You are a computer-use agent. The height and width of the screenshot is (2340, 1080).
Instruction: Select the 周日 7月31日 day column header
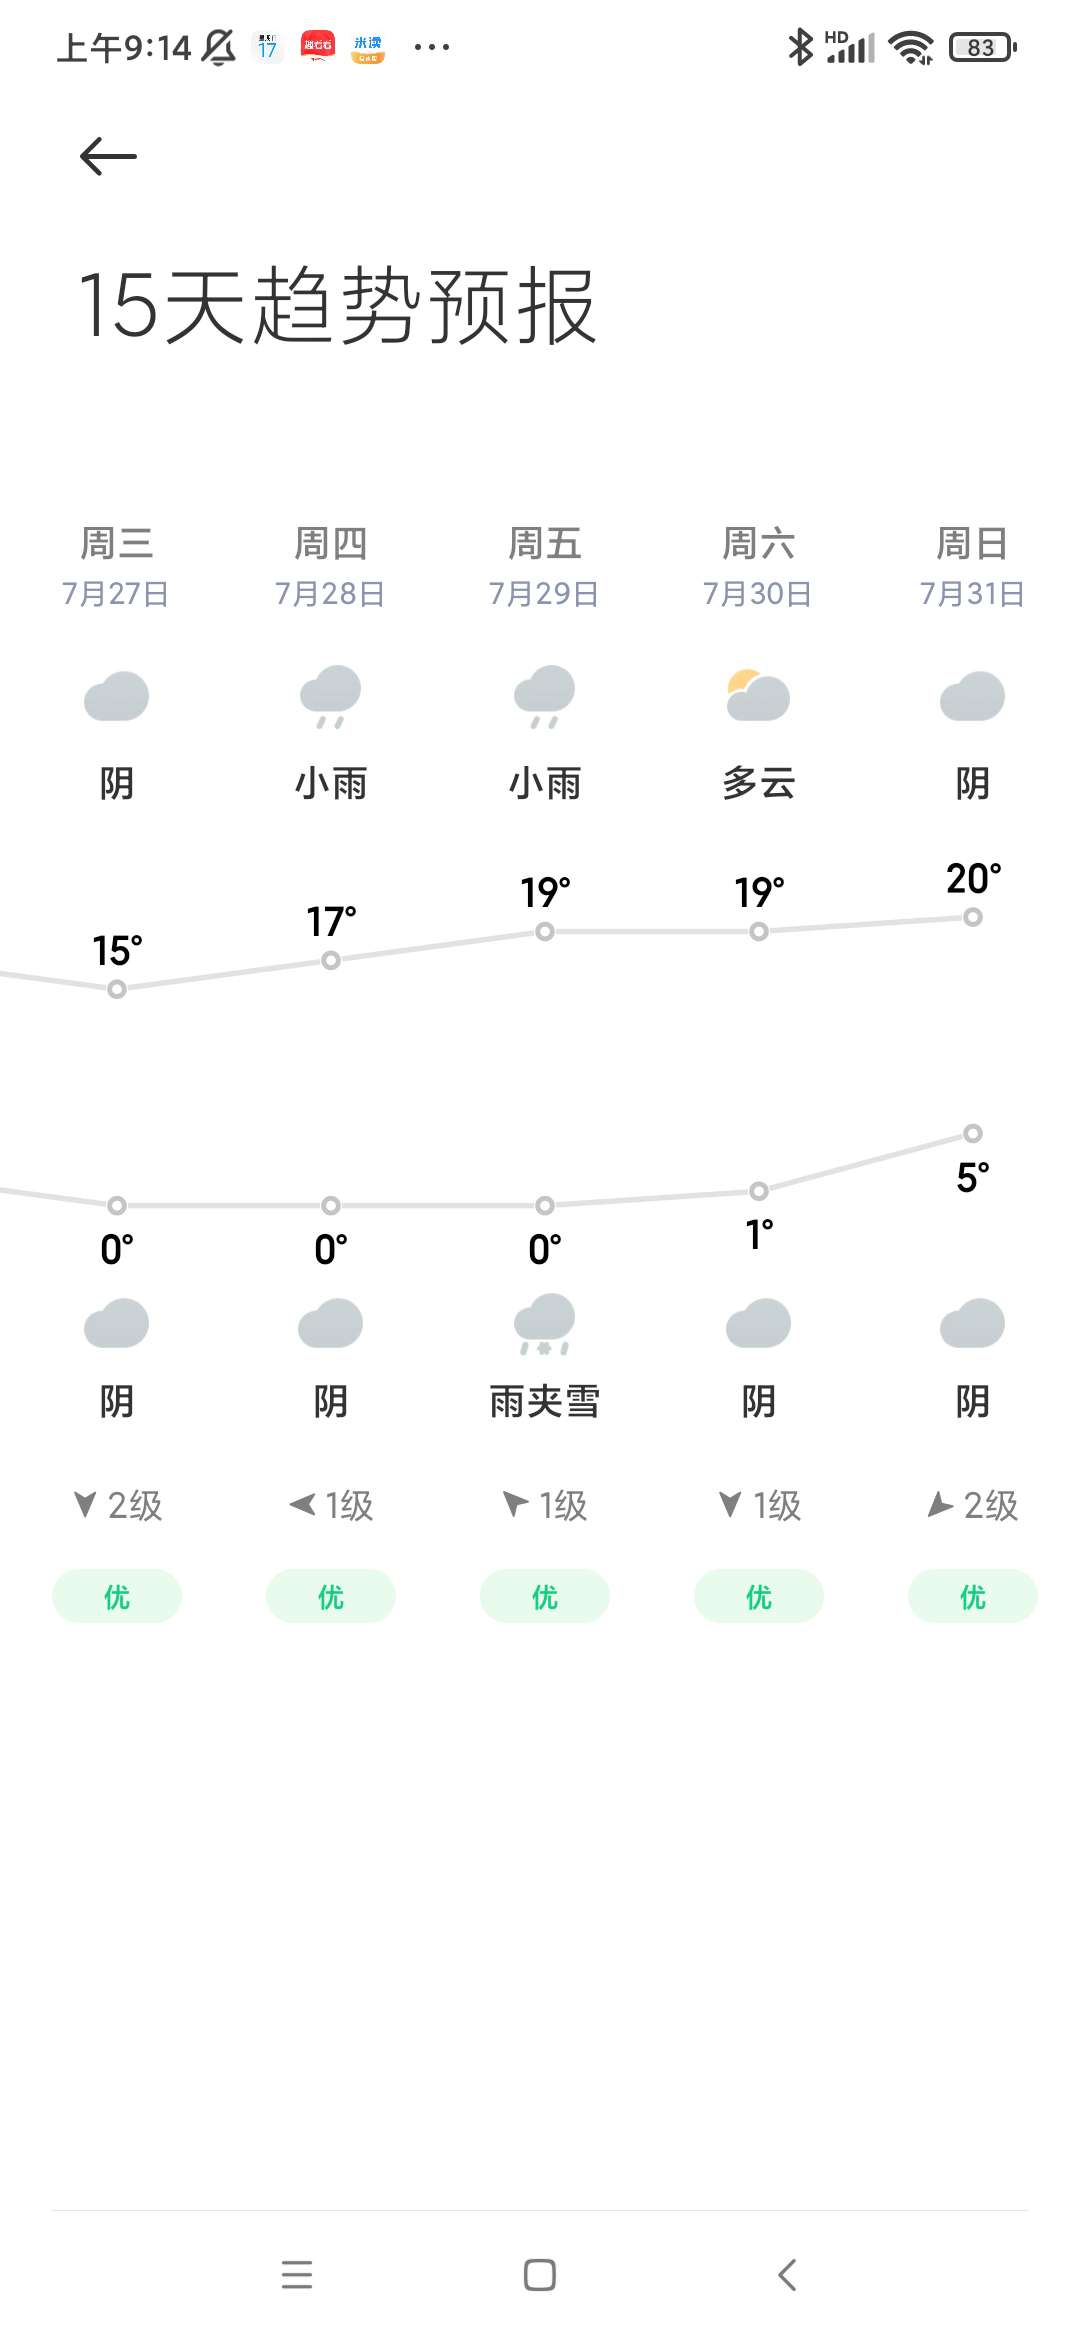(x=972, y=566)
